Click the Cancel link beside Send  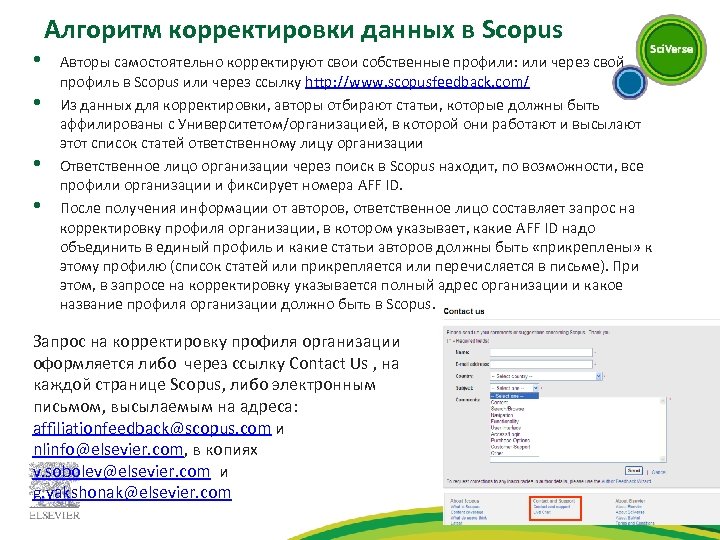pos(658,472)
